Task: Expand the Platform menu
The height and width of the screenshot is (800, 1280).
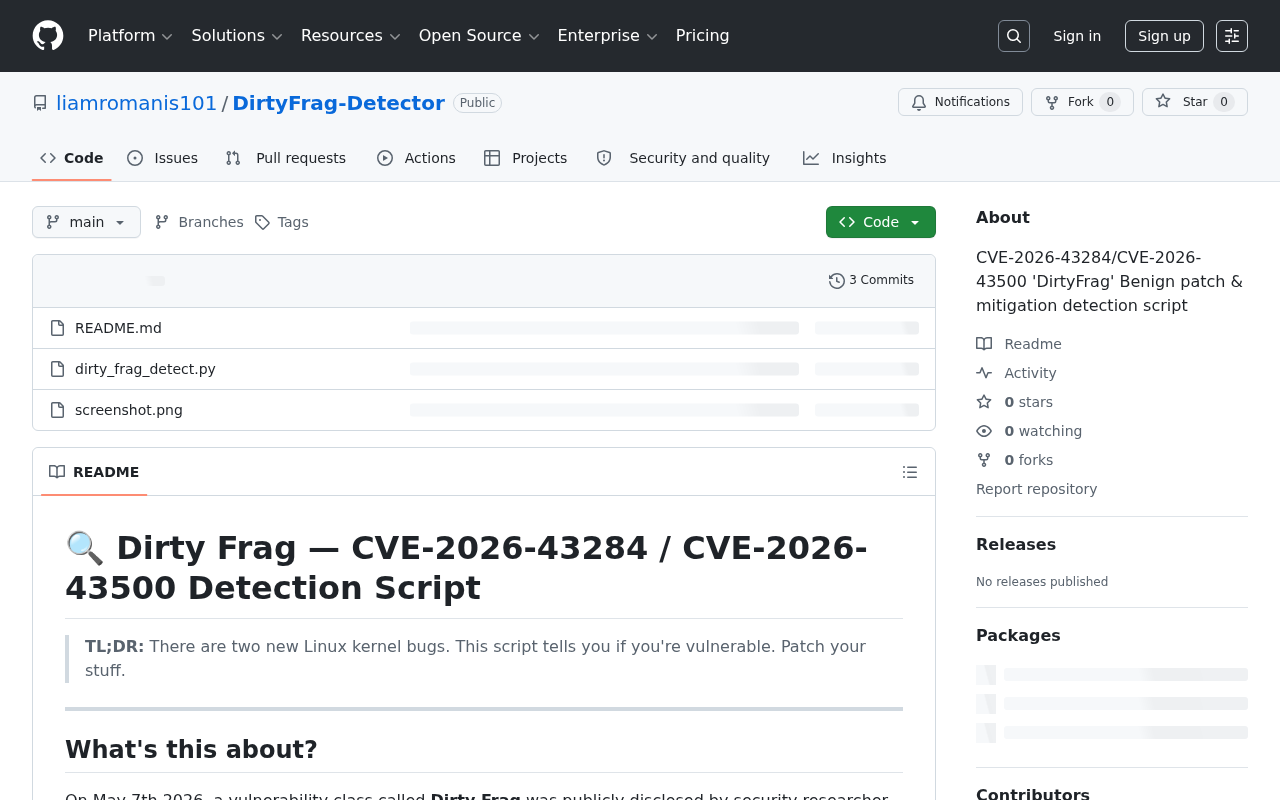Action: 130,36
